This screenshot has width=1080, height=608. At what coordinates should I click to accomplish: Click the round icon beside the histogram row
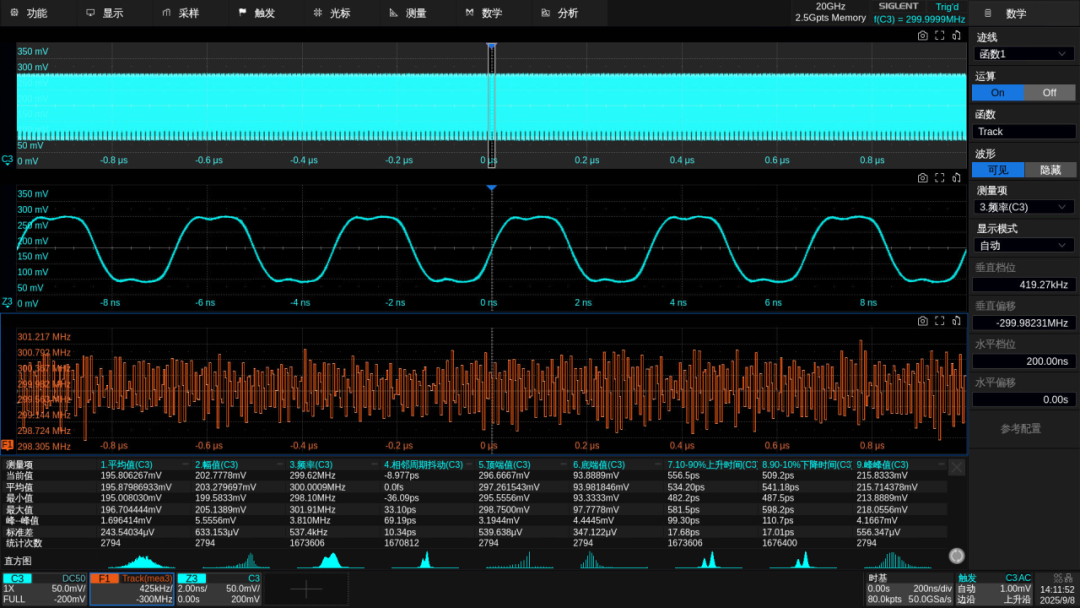tap(957, 556)
